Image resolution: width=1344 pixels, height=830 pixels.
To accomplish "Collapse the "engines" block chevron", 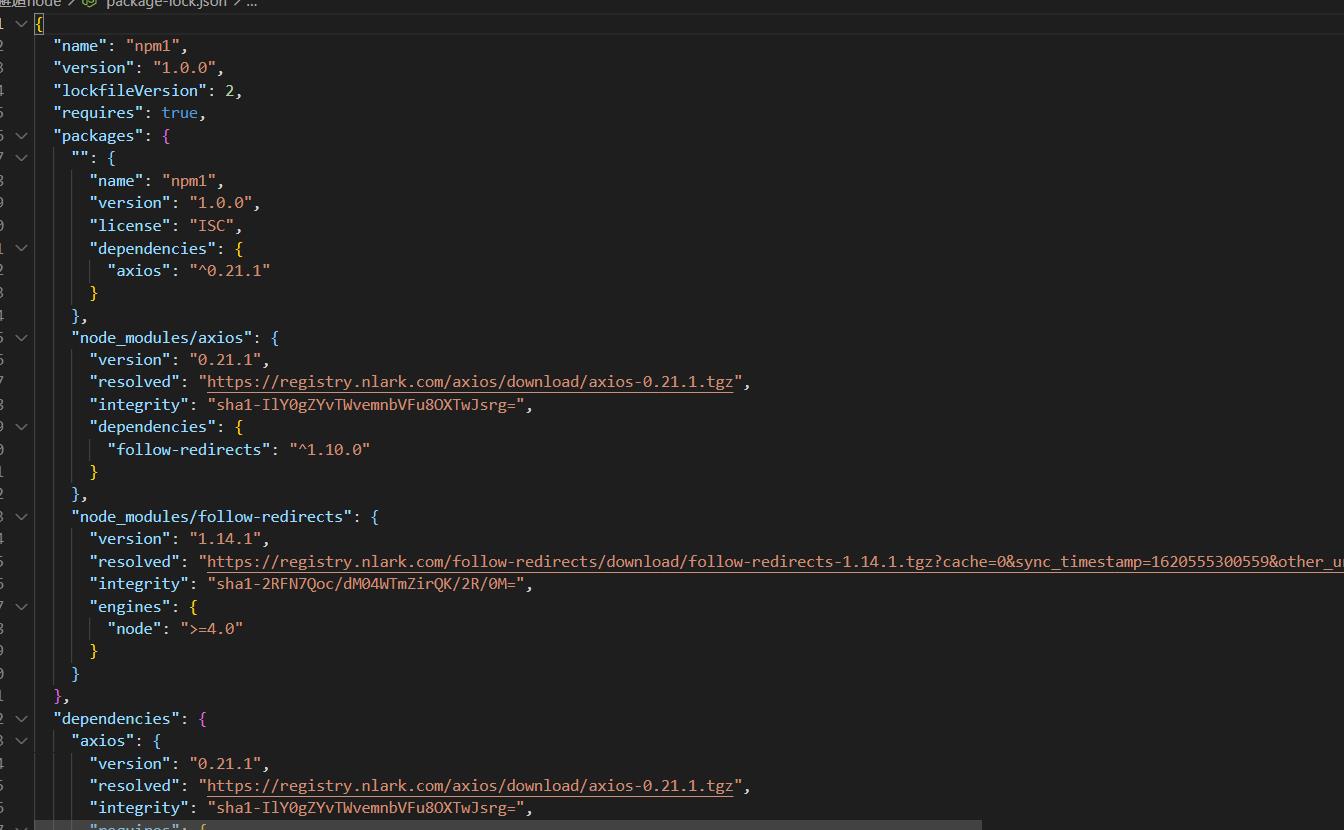I will pos(21,606).
